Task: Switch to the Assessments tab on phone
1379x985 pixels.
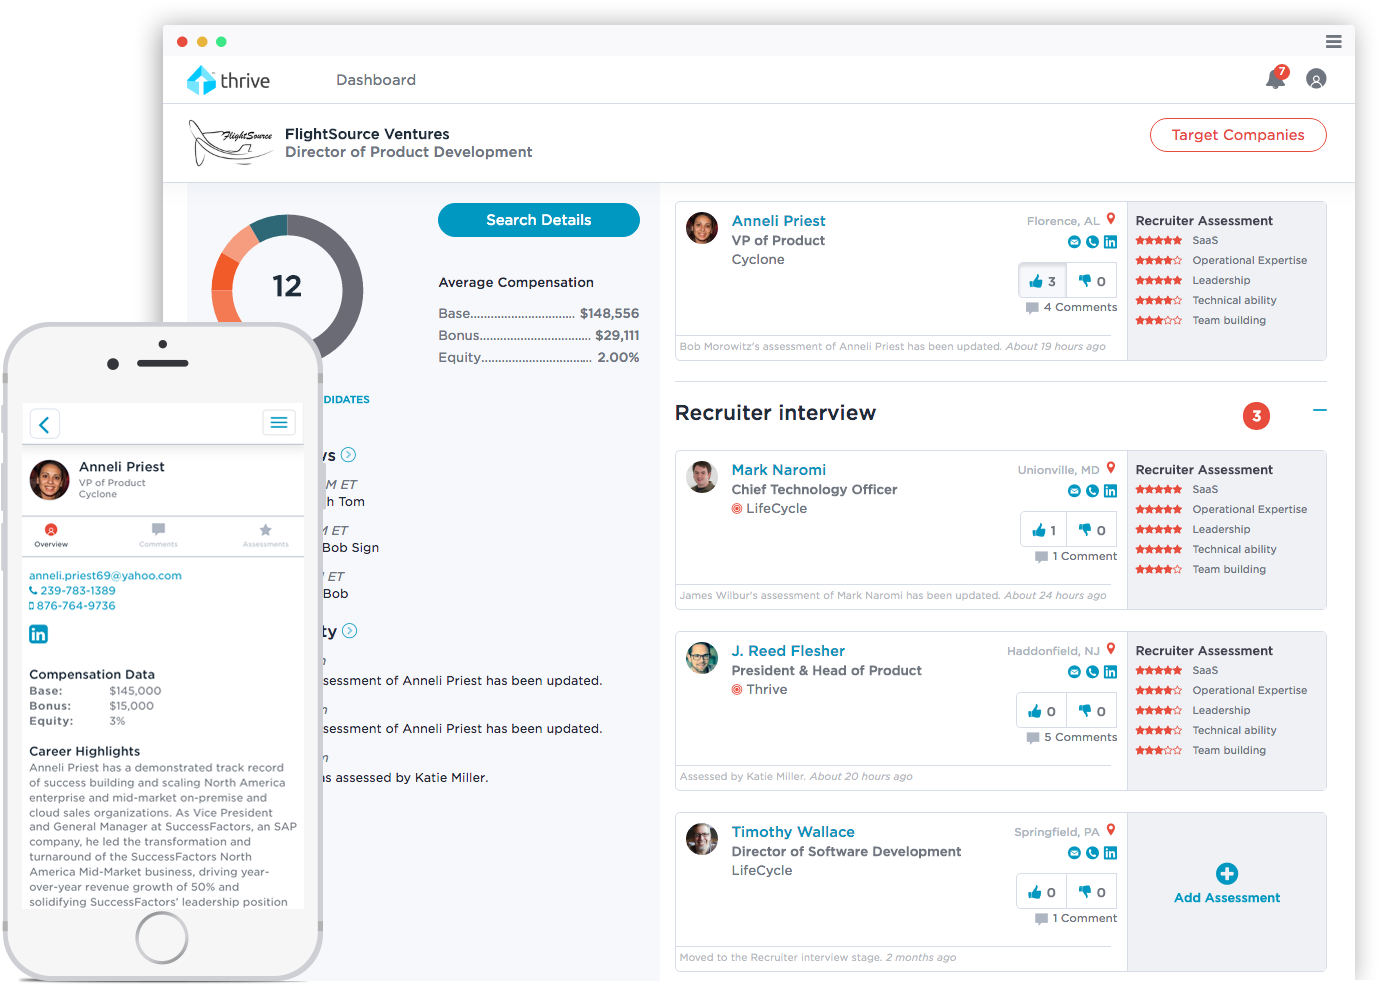Action: pyautogui.click(x=265, y=535)
